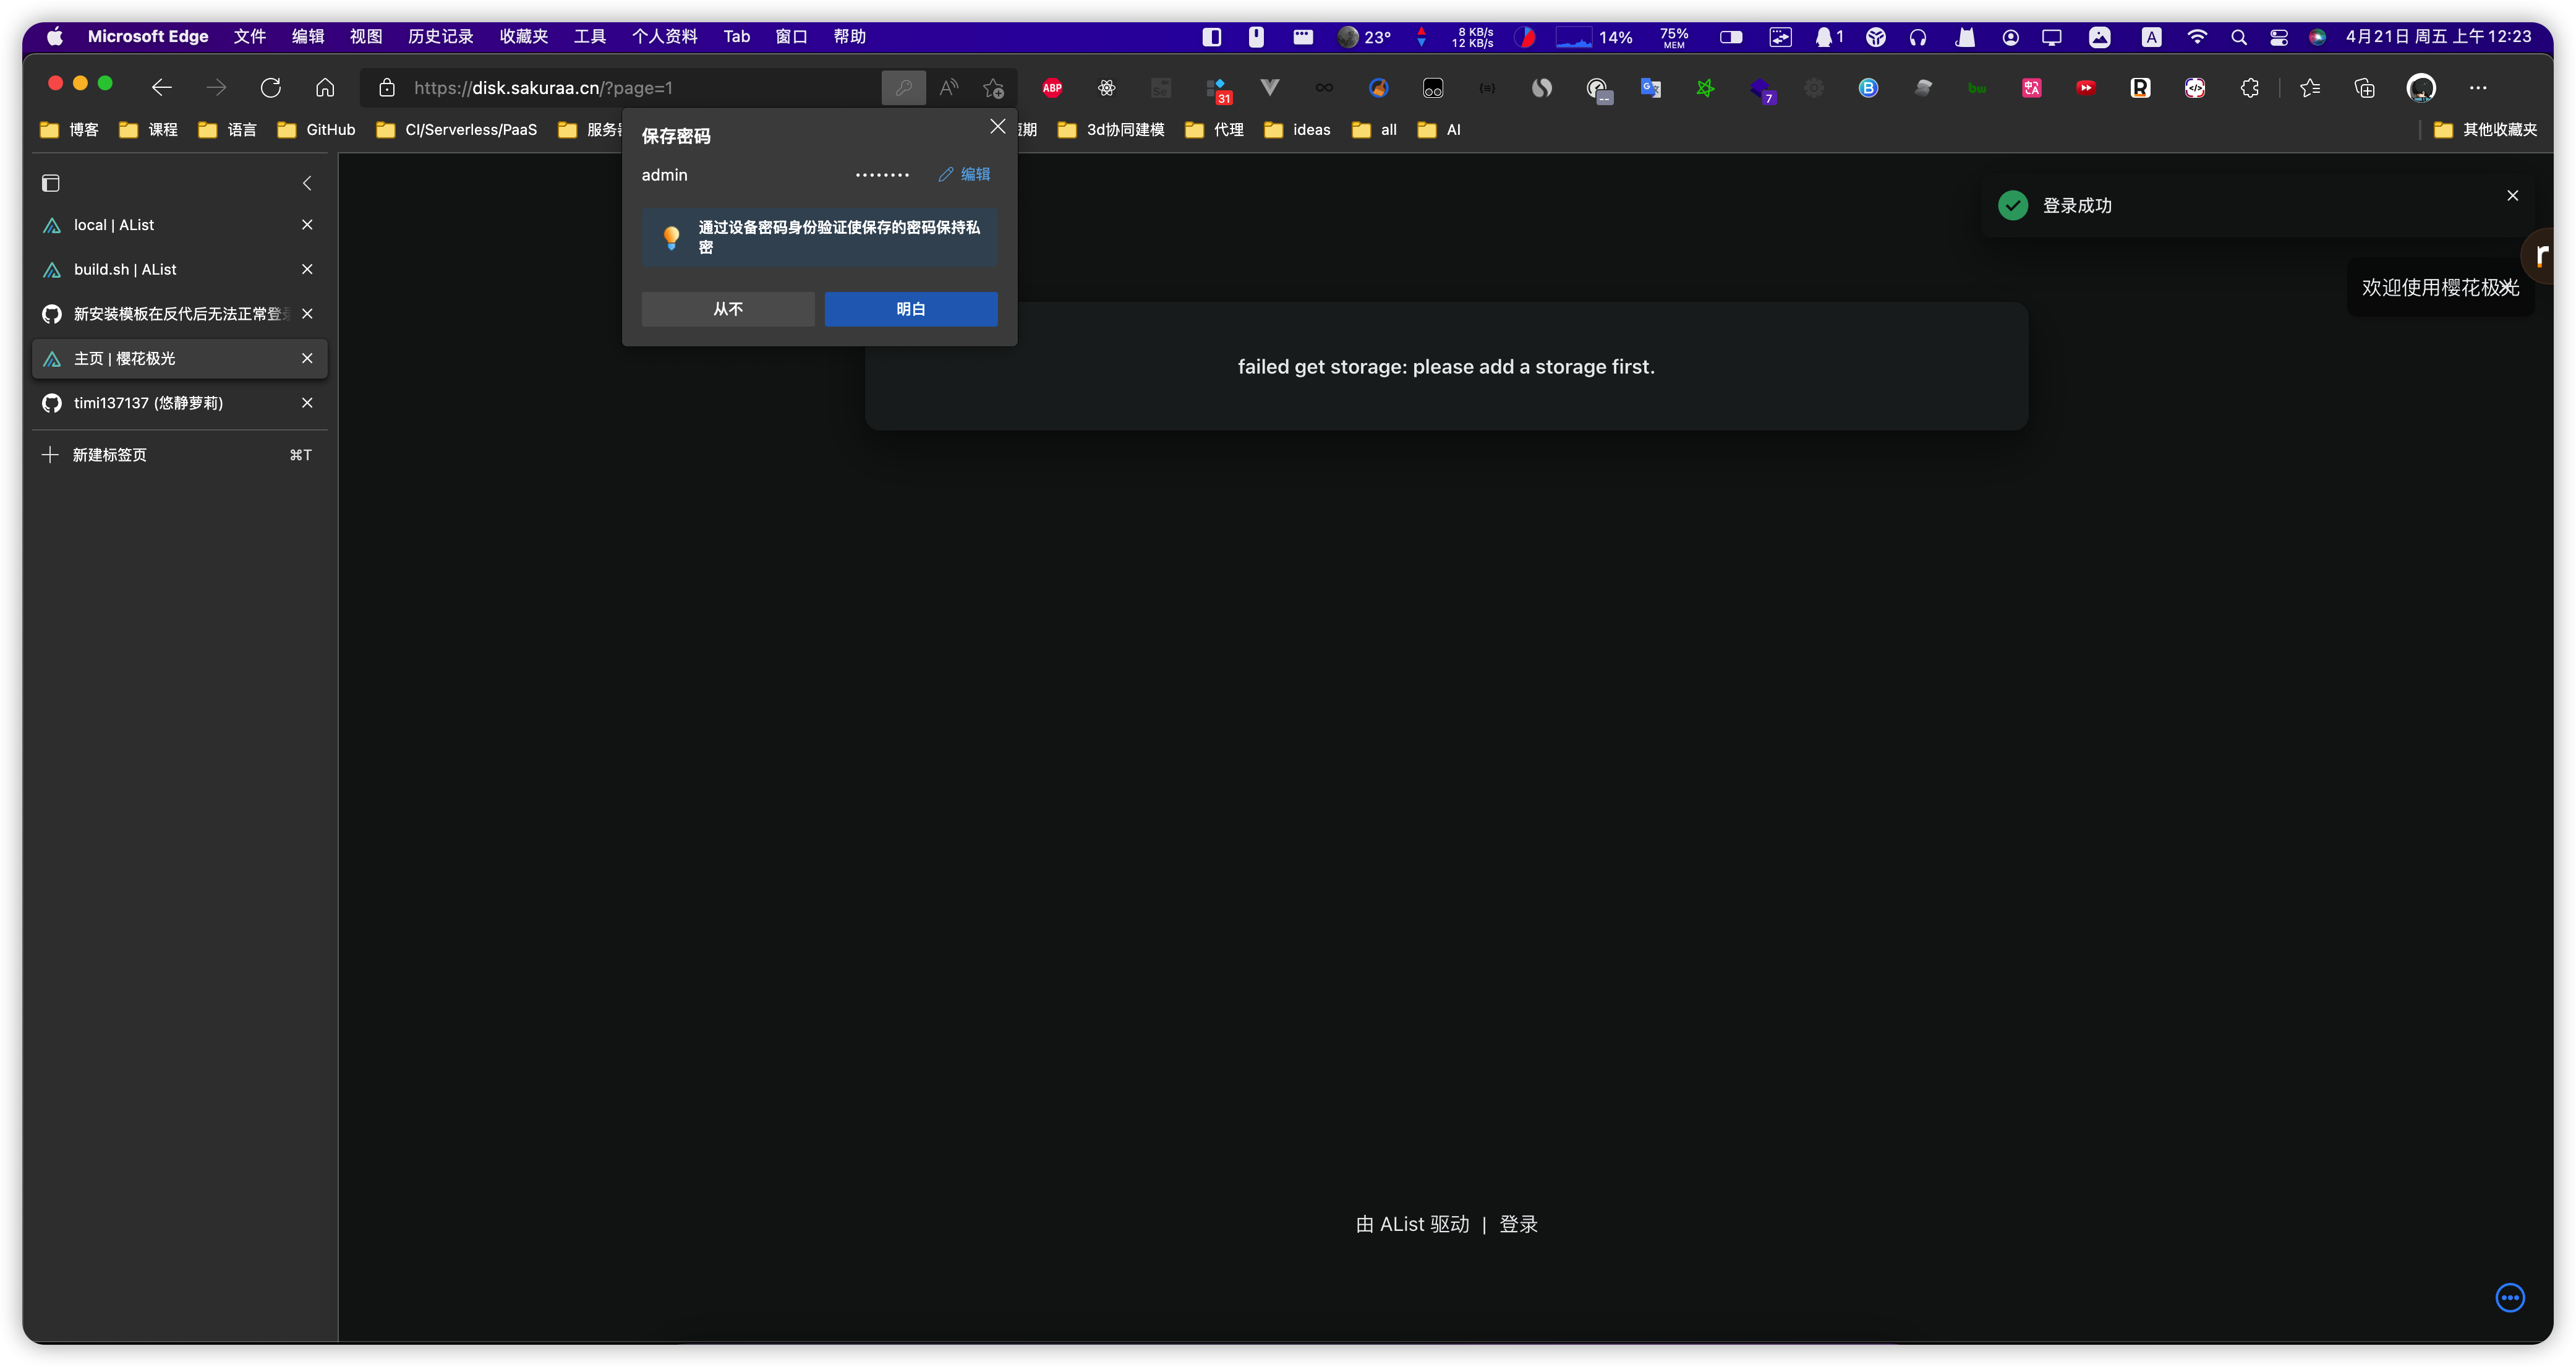This screenshot has height=1367, width=2576.
Task: Open the 其他收藏夹 folder dropdown
Action: point(2490,129)
